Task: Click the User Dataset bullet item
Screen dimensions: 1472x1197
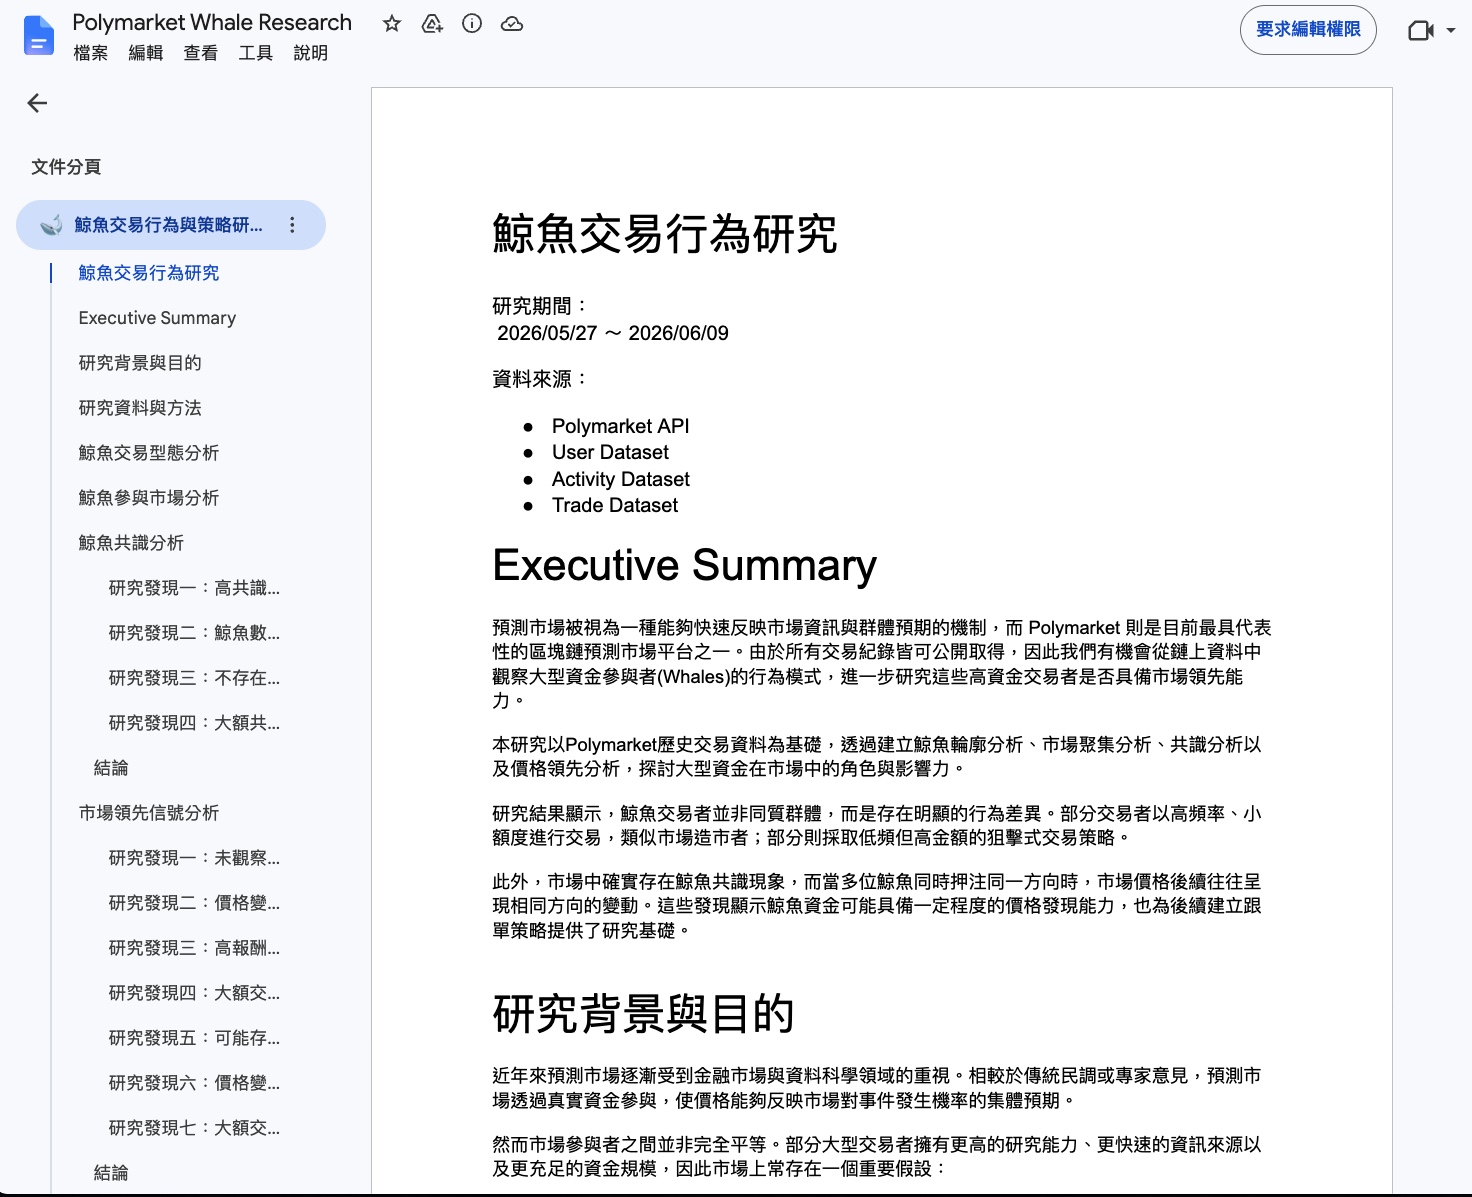Action: pos(610,452)
